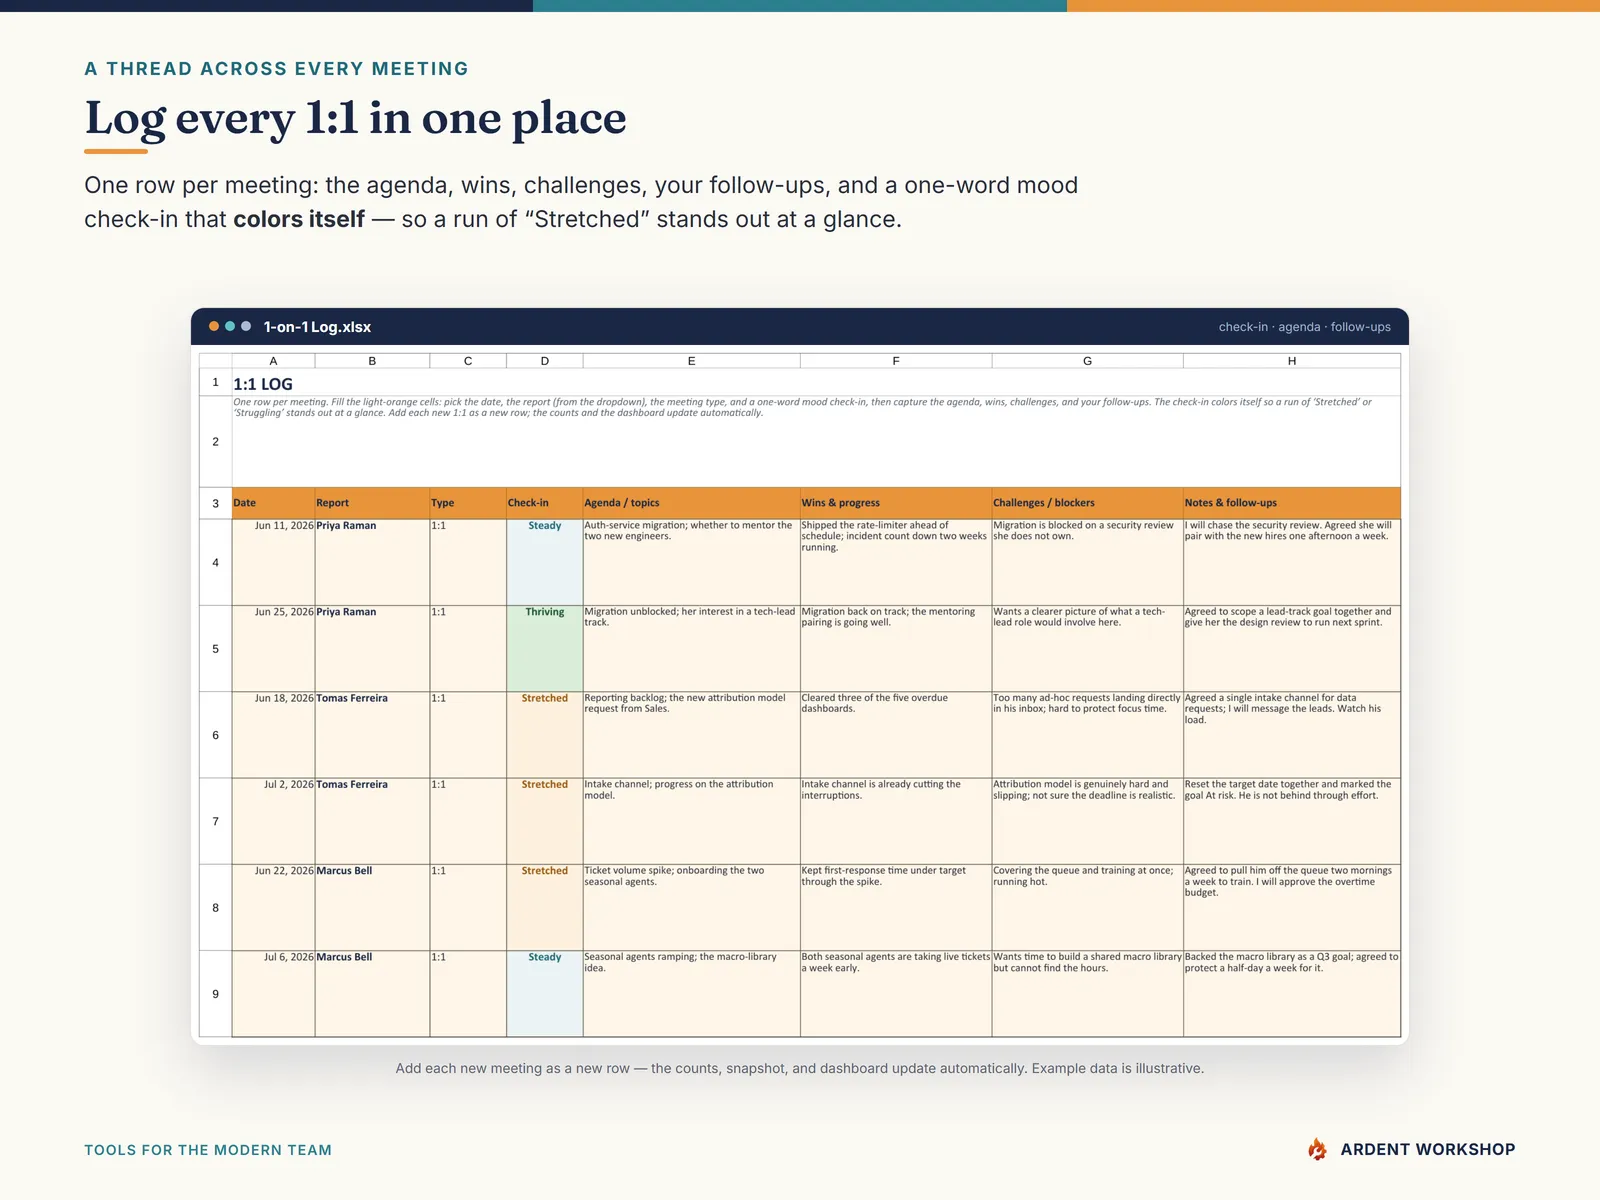Click the 'ARDENT WORKSHOP' brand name

click(1427, 1149)
